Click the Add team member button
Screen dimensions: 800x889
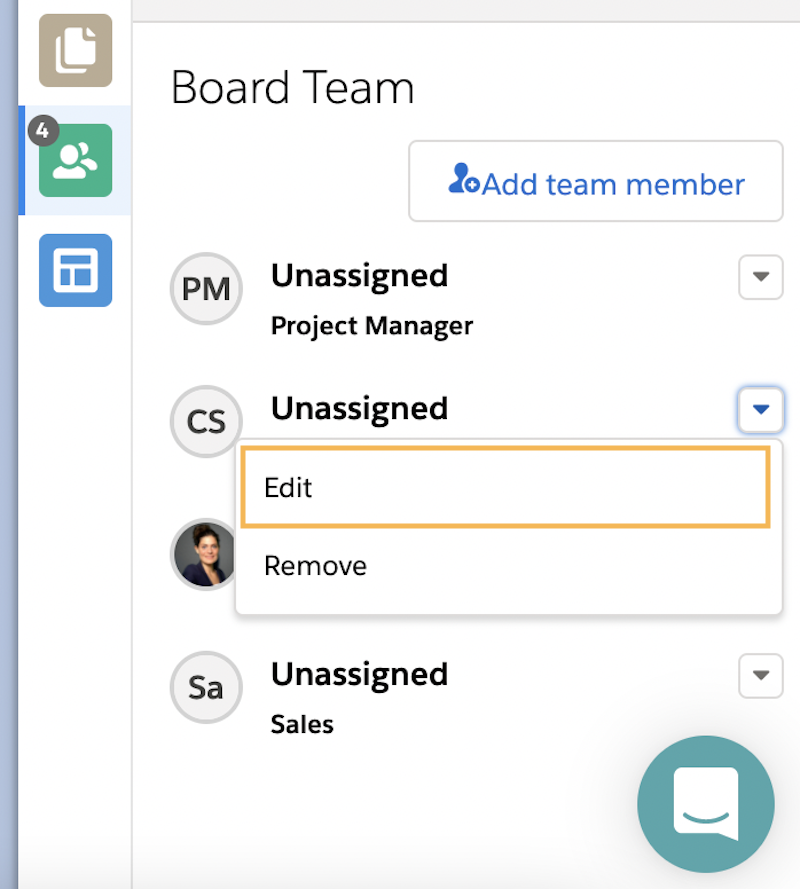[595, 181]
